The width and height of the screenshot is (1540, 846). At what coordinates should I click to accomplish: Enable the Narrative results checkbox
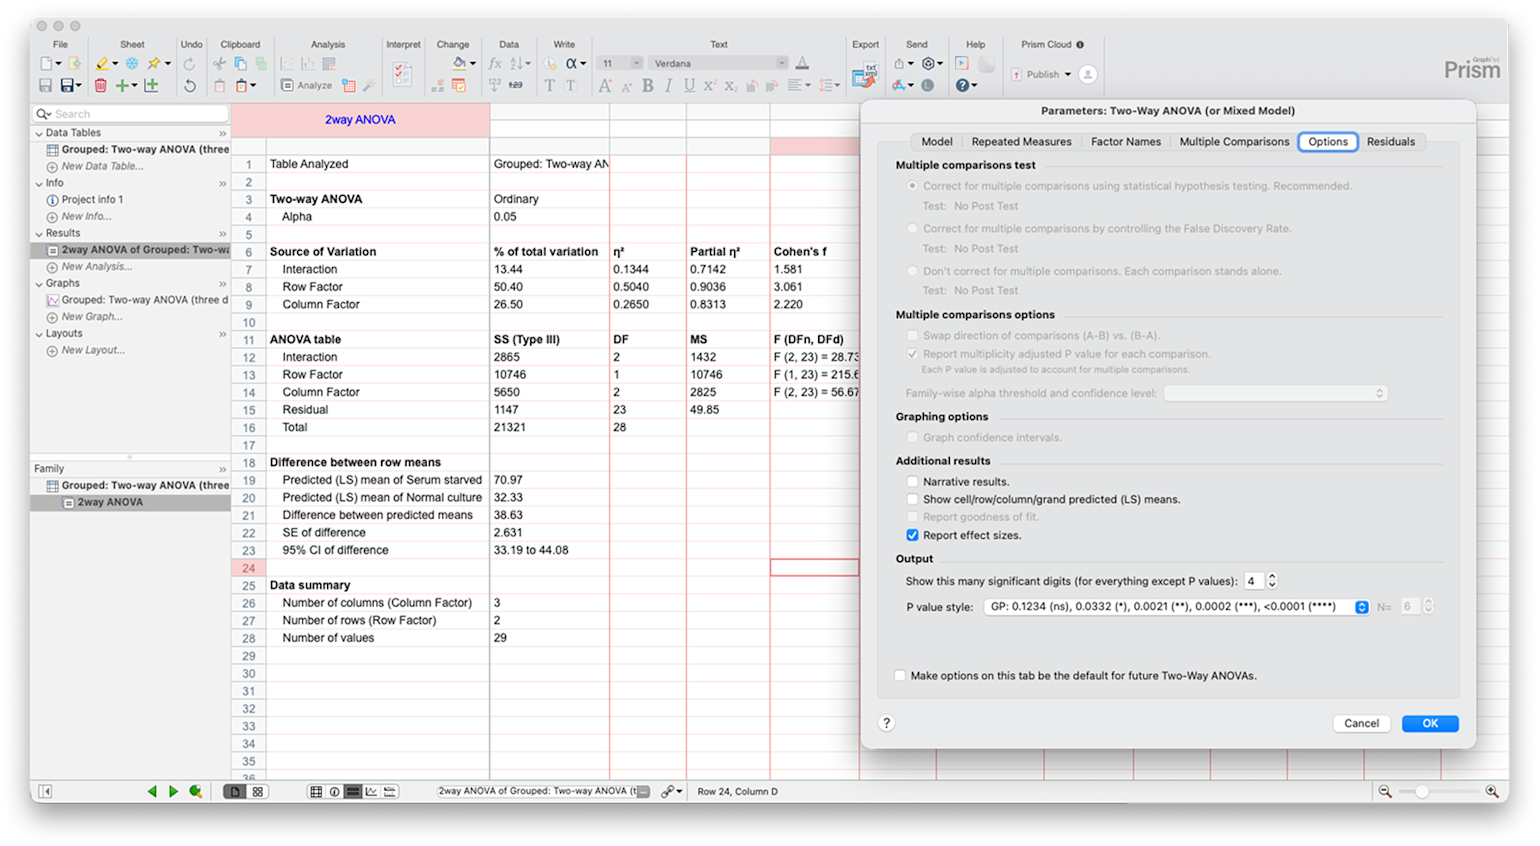(912, 482)
